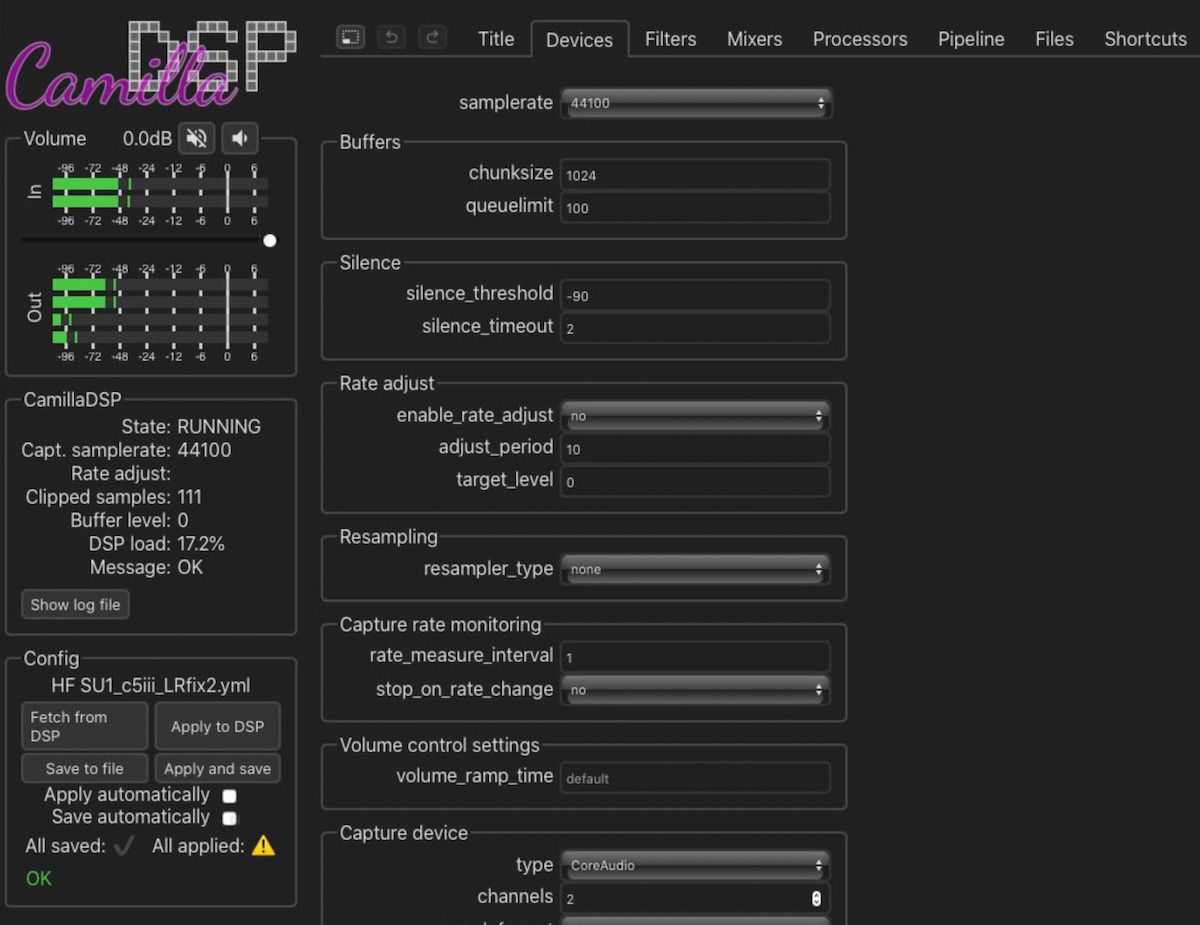Viewport: 1200px width, 925px height.
Task: Click the chunksize input field
Action: pyautogui.click(x=695, y=175)
